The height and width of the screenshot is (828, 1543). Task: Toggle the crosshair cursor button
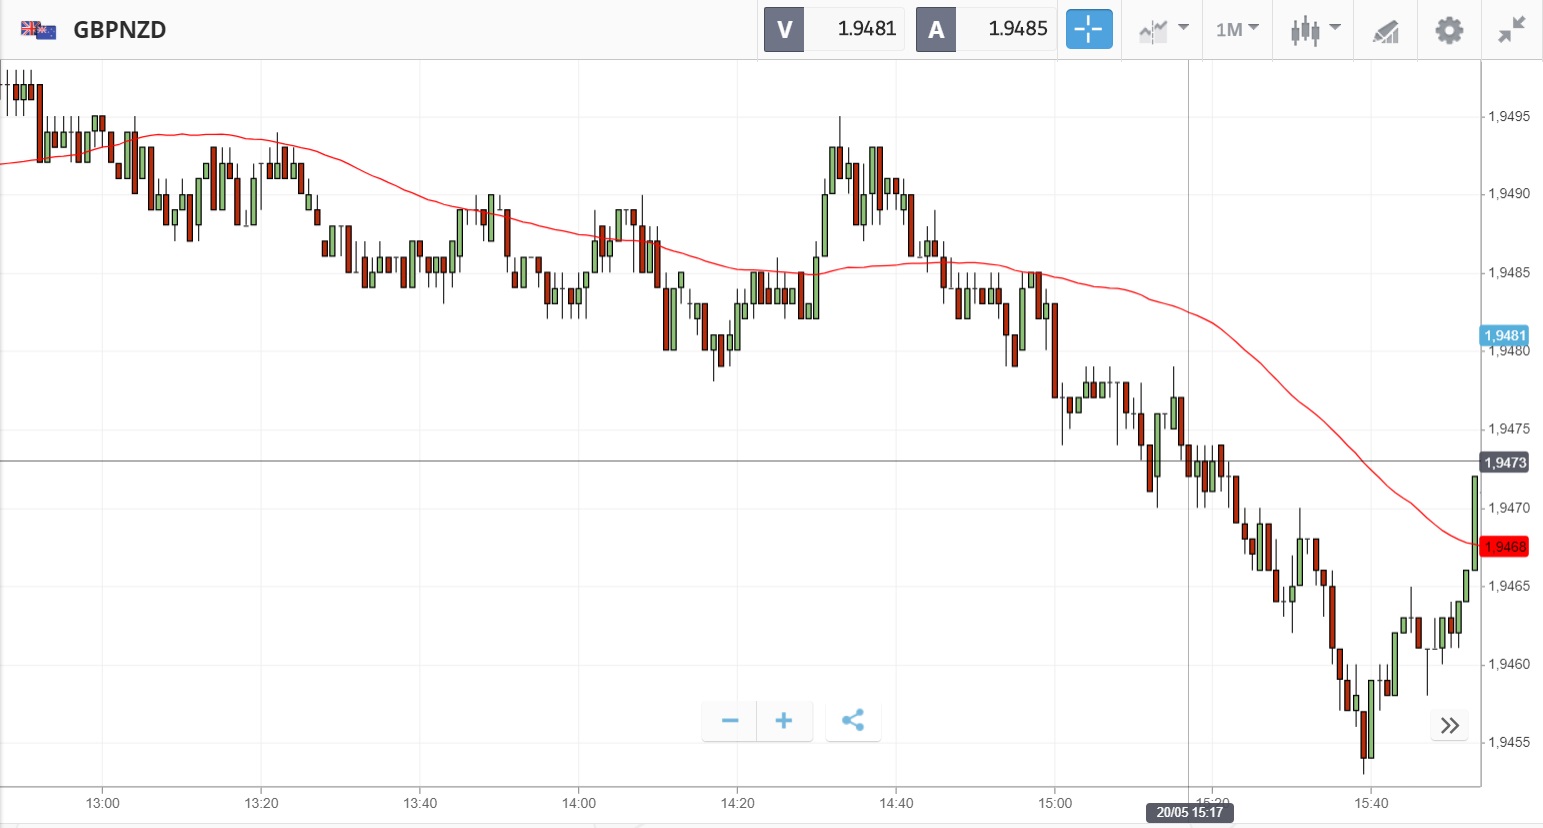(1088, 29)
